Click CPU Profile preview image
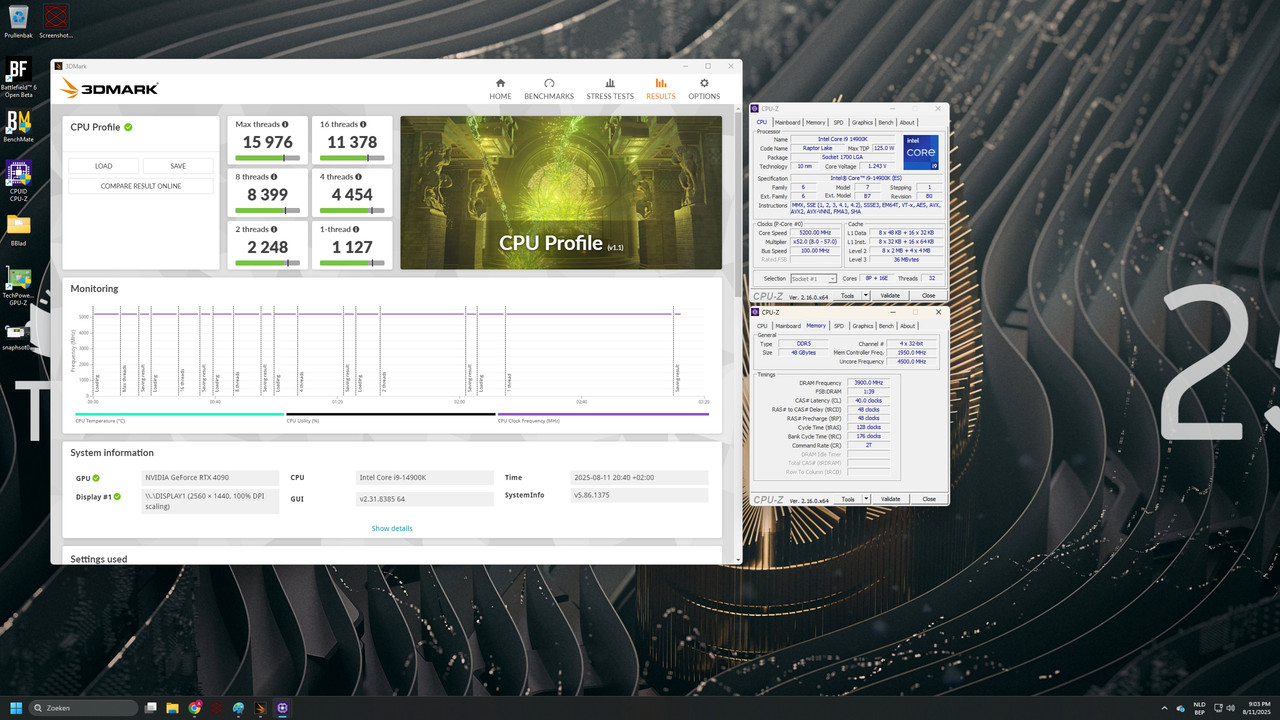This screenshot has width=1280, height=720. tap(561, 193)
